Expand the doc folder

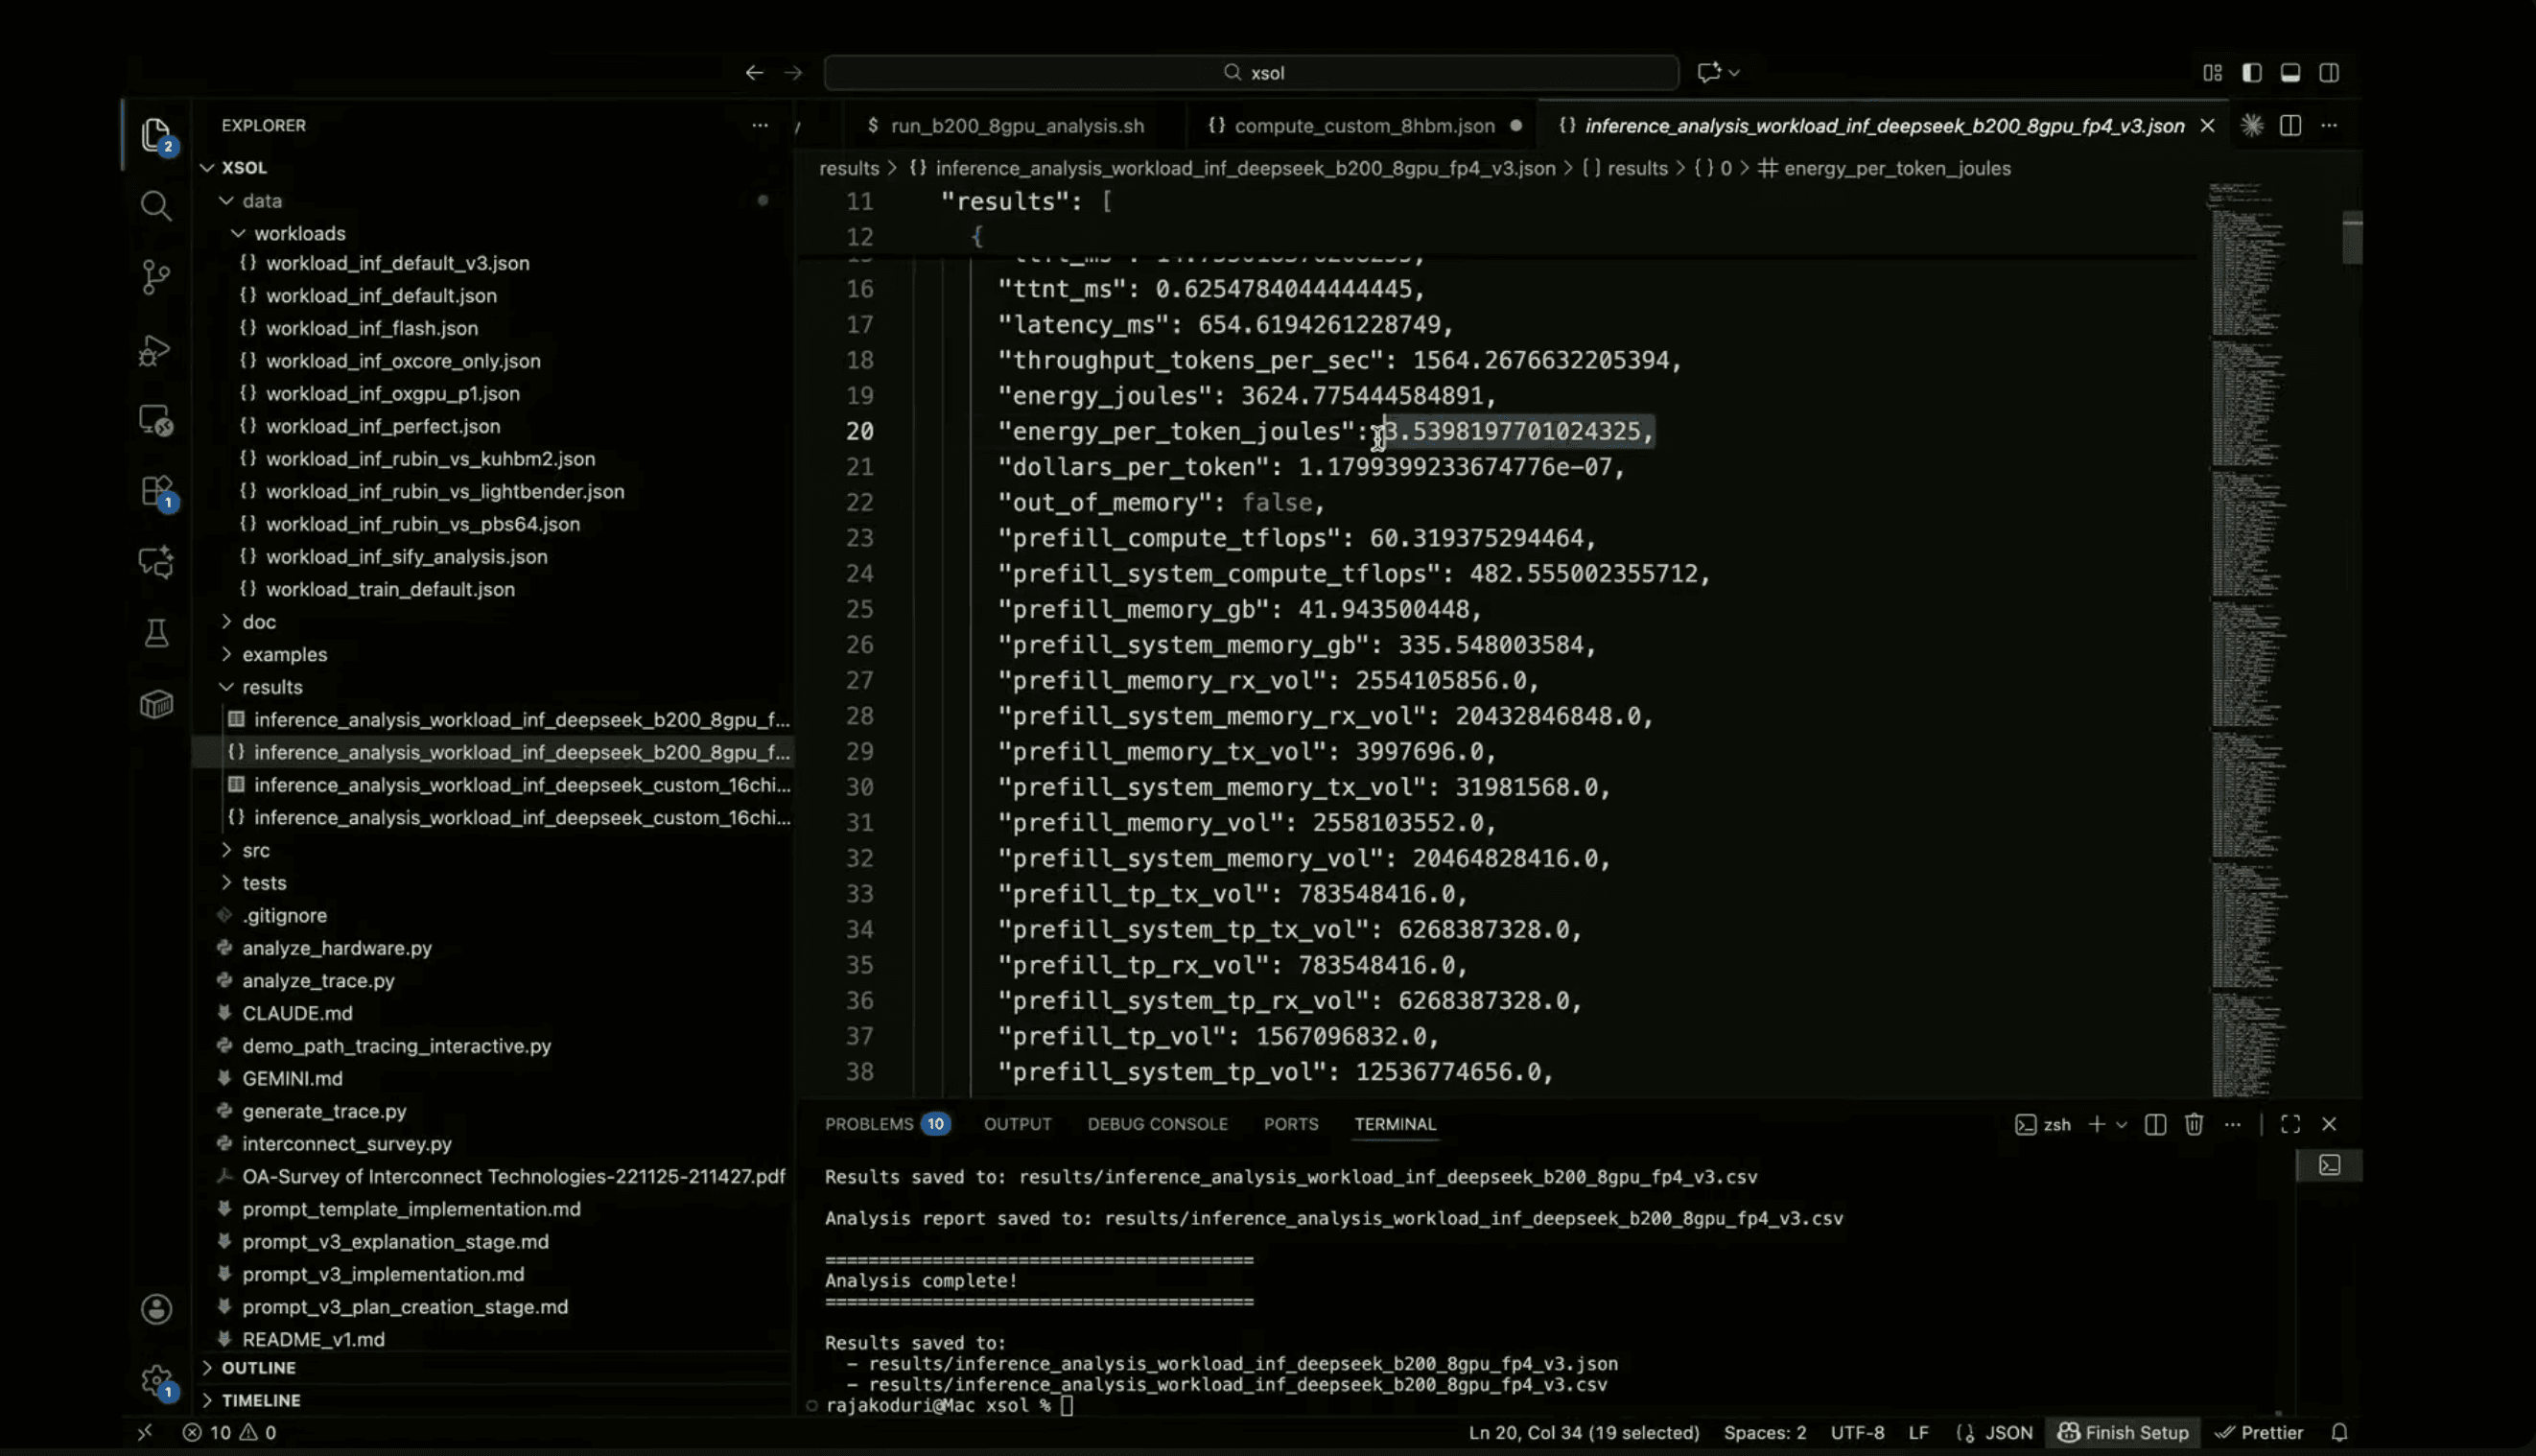(x=258, y=621)
